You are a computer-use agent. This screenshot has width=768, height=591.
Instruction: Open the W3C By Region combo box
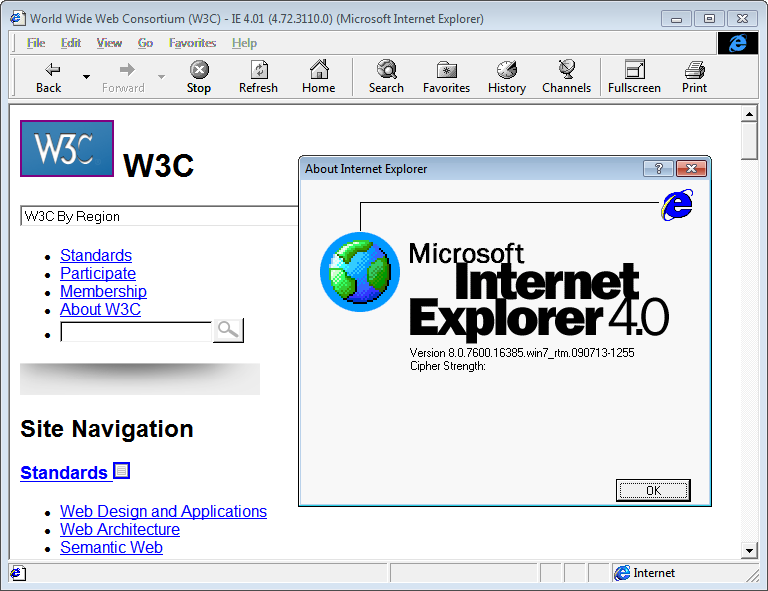coord(160,216)
